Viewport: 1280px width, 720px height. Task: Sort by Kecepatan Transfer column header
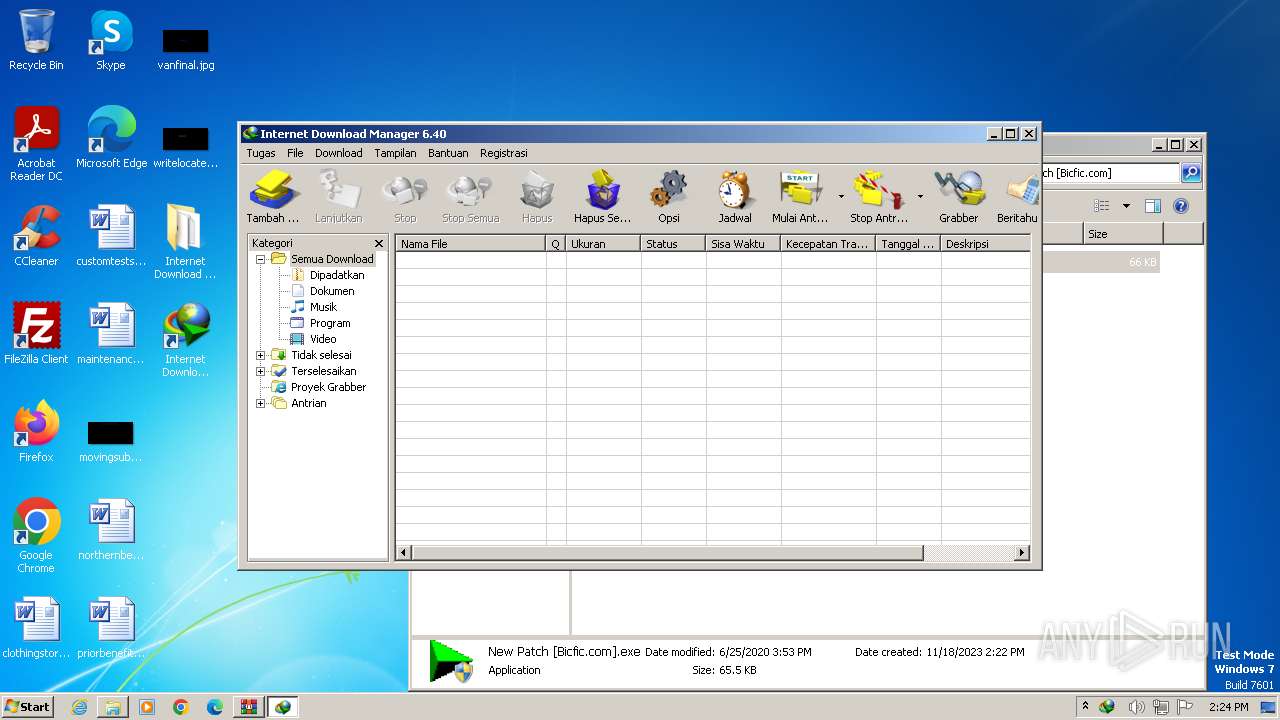(x=828, y=244)
